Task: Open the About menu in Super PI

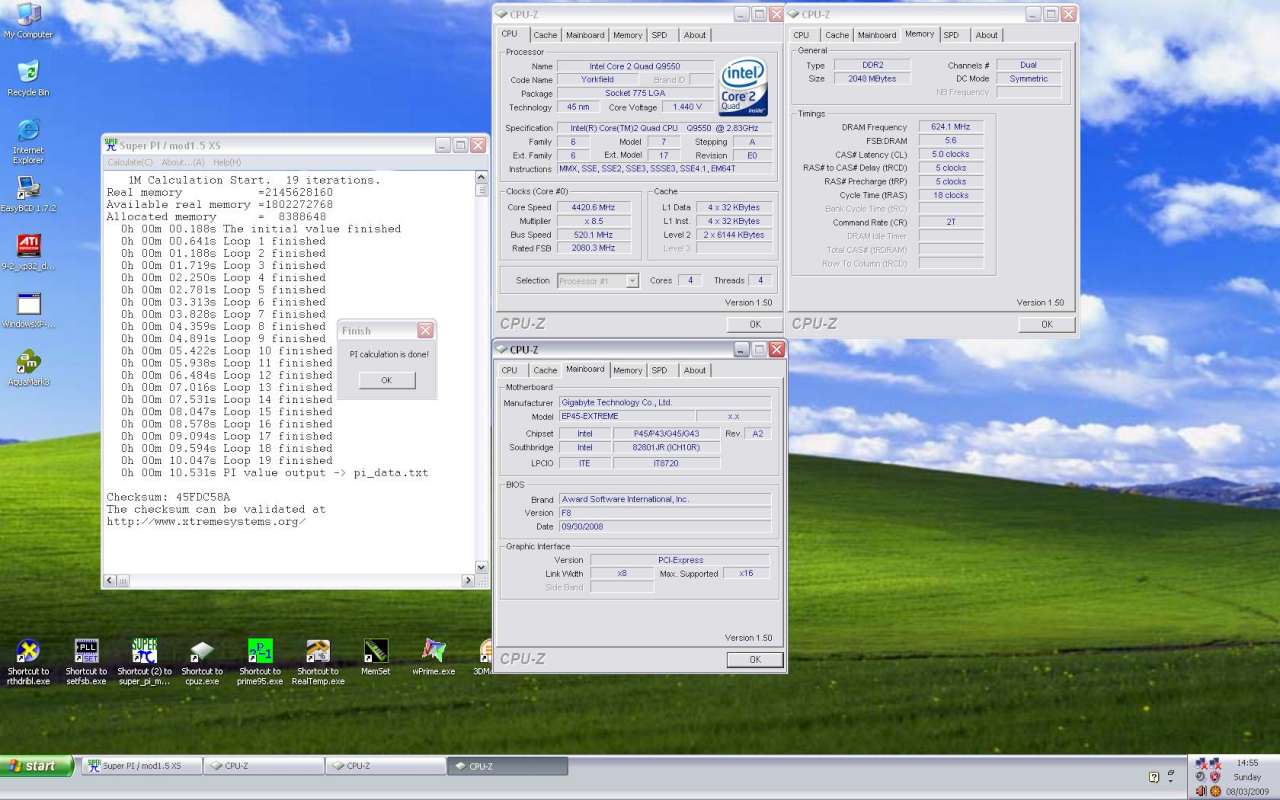Action: [x=183, y=162]
